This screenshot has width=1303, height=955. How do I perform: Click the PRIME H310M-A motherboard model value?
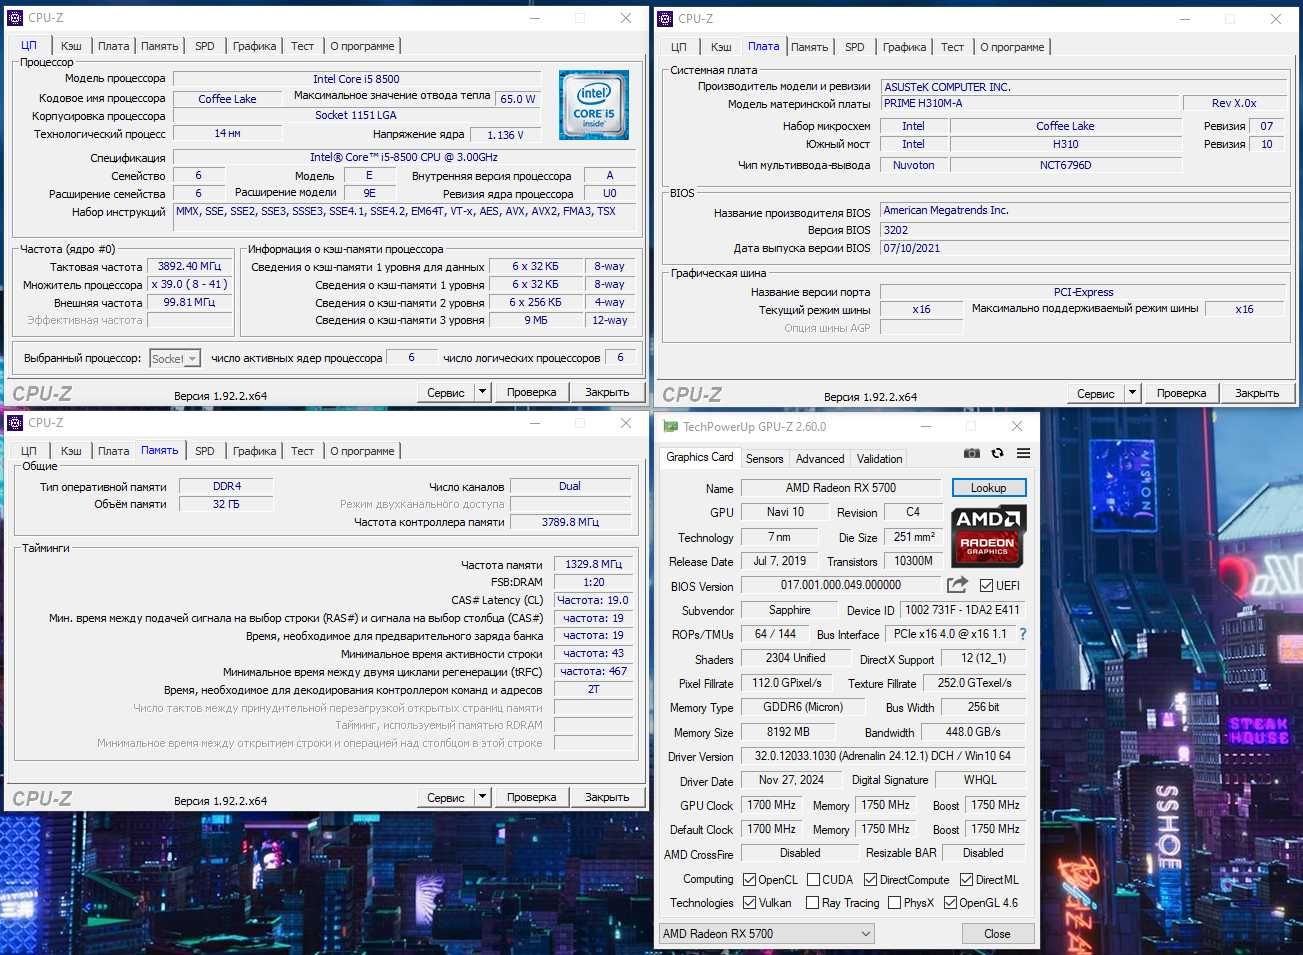click(1030, 103)
